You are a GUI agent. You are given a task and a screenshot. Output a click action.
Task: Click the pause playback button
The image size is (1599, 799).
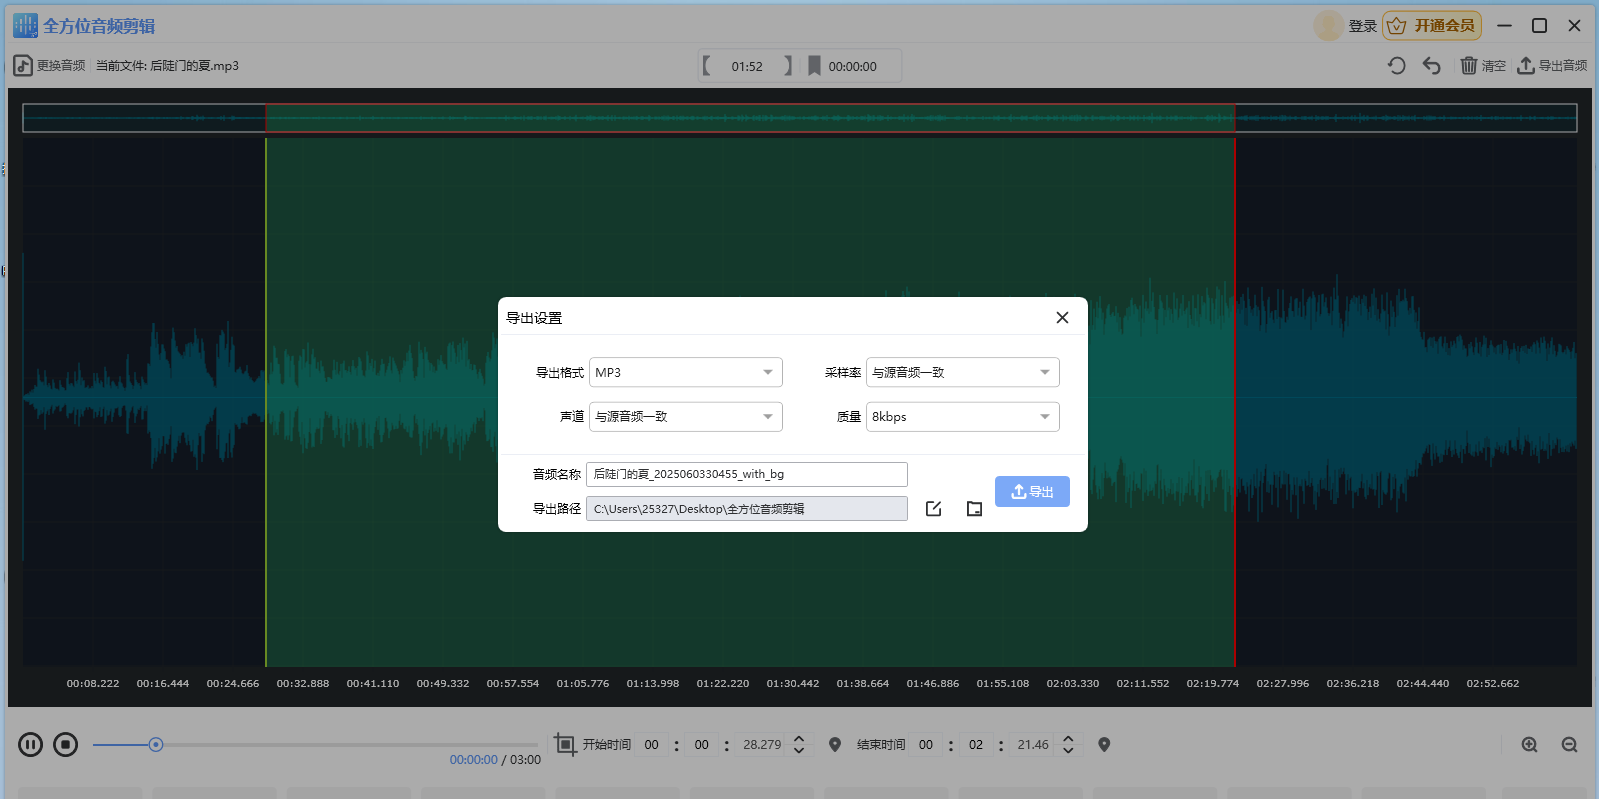31,745
